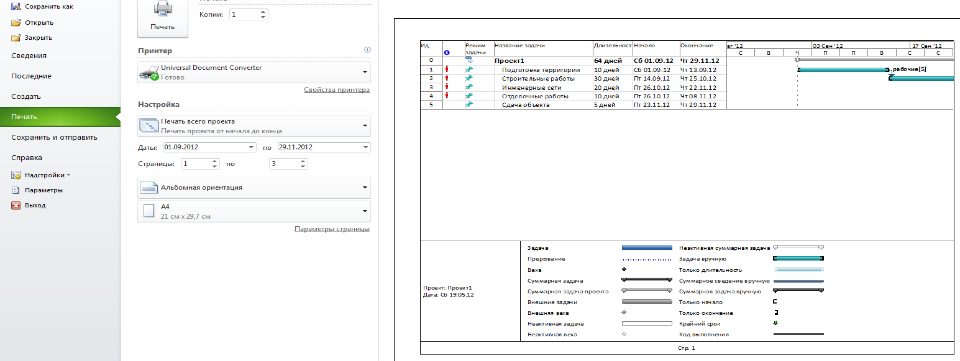Click the Строительные работы row in the preview
The height and width of the screenshot is (361, 960).
pyautogui.click(x=573, y=78)
